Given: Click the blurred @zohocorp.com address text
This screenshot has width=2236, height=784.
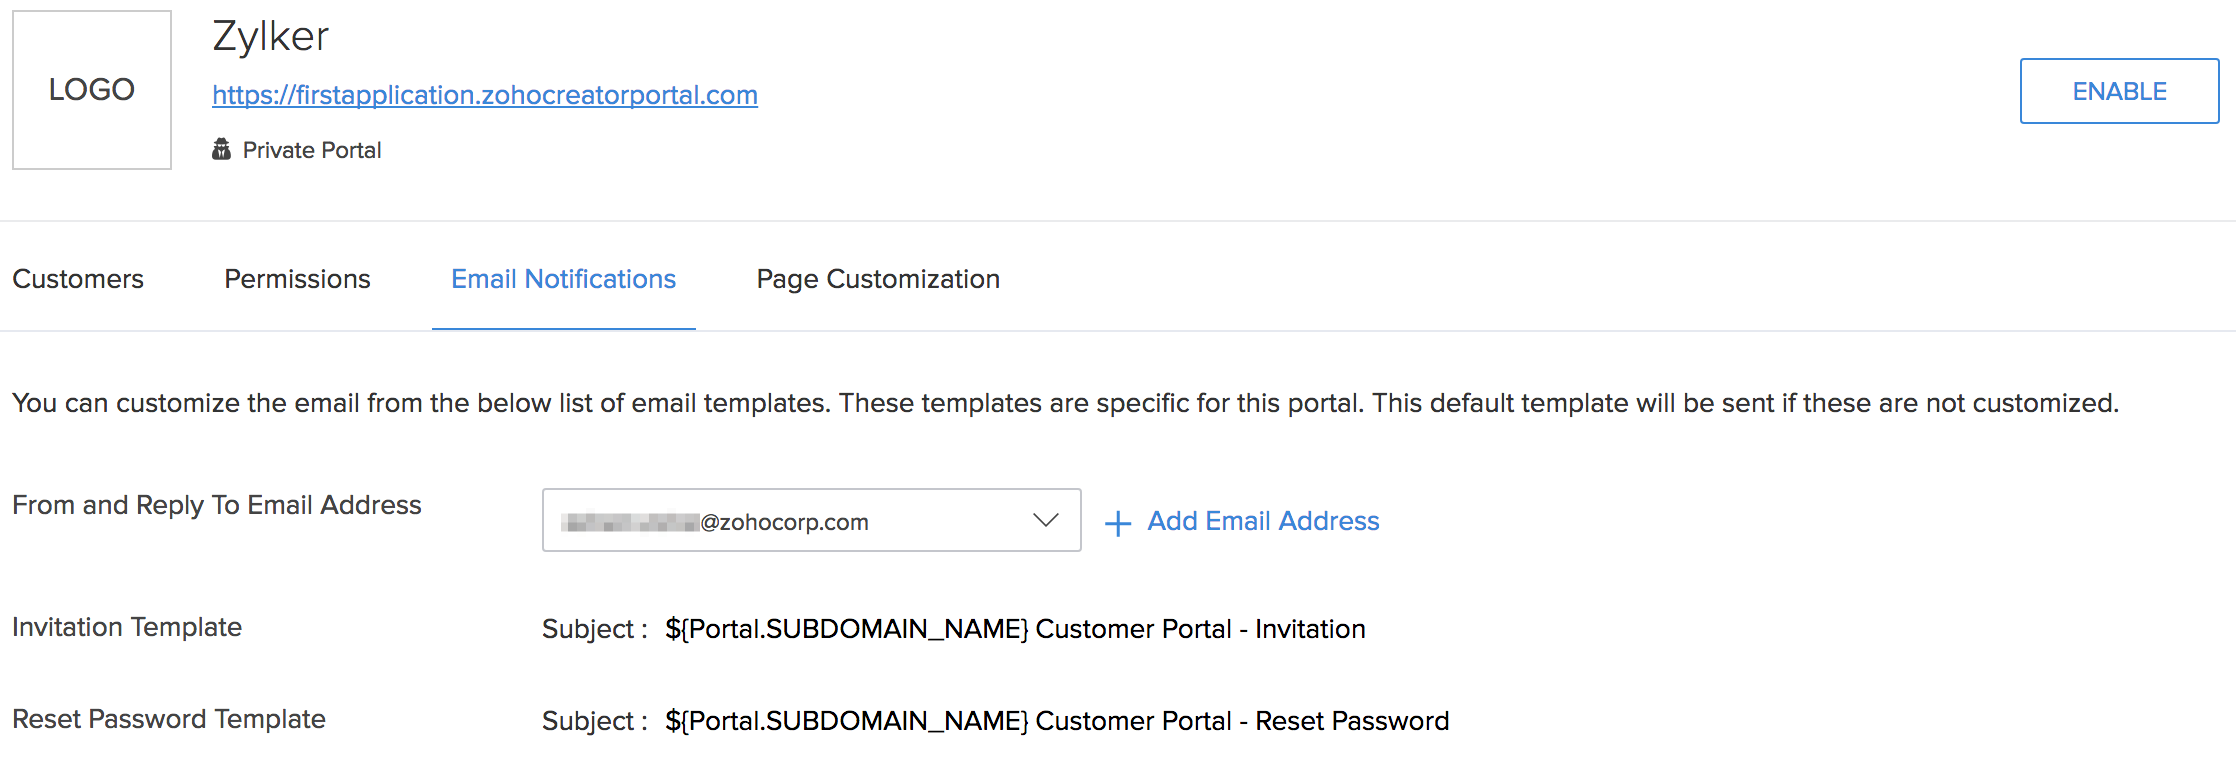Looking at the screenshot, I should coord(715,522).
